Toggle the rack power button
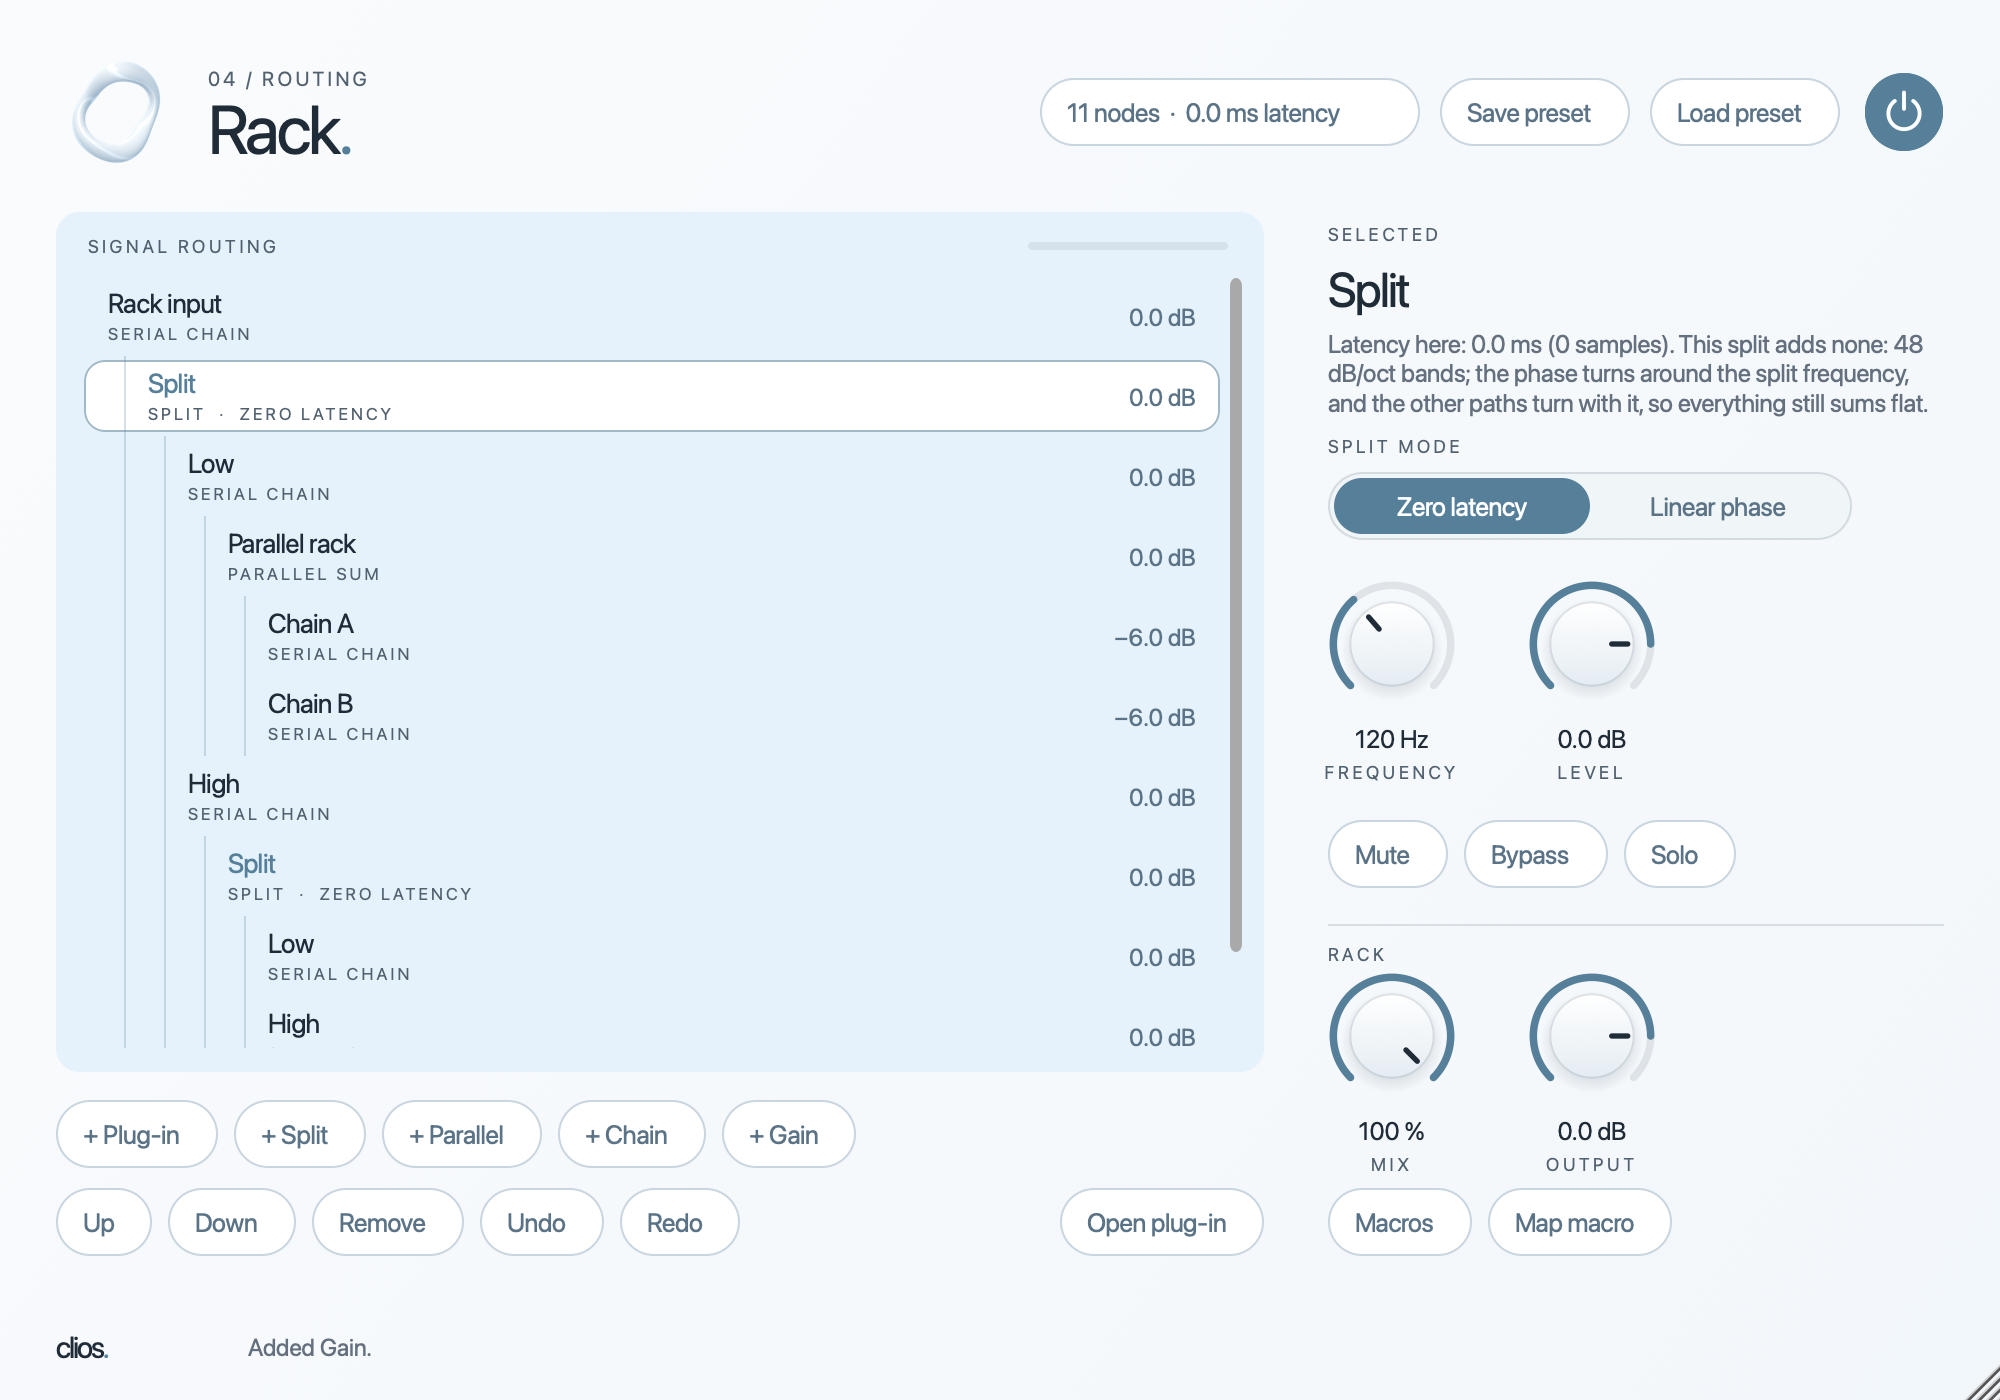The width and height of the screenshot is (2000, 1400). tap(1903, 112)
